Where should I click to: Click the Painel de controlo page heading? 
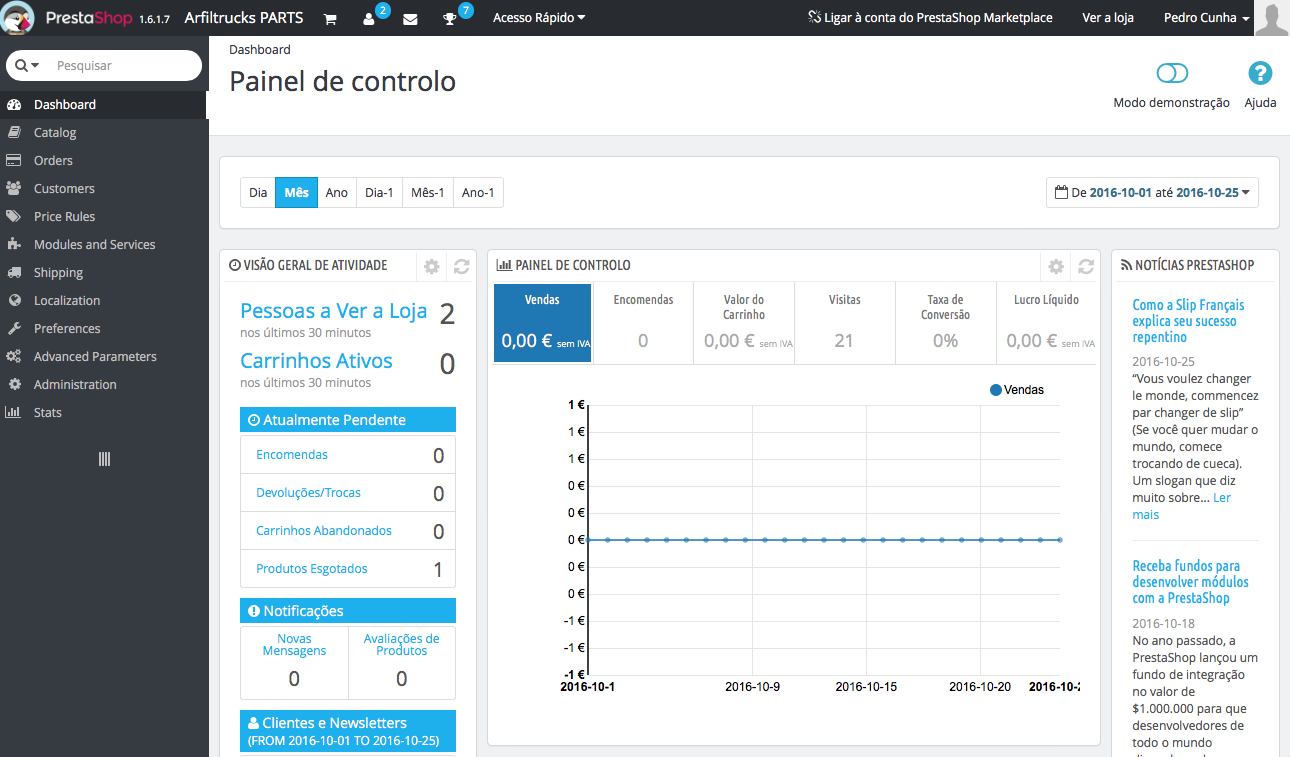(x=343, y=81)
